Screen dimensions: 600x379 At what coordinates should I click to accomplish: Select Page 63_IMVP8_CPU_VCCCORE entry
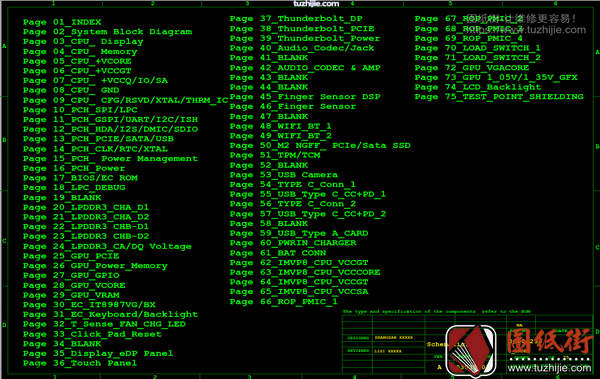[305, 272]
